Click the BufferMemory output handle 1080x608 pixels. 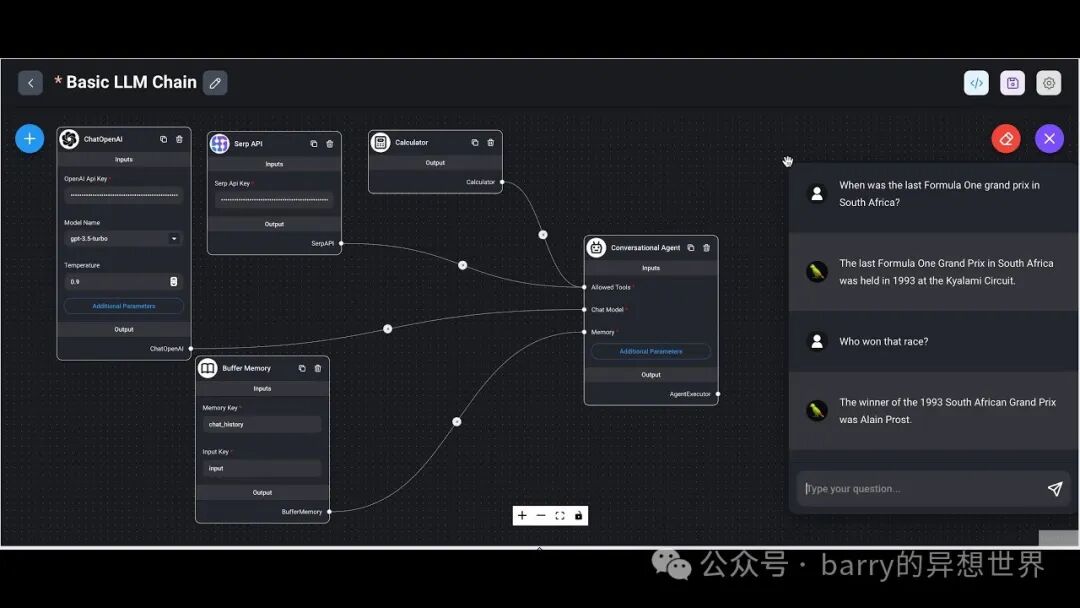[x=329, y=512]
